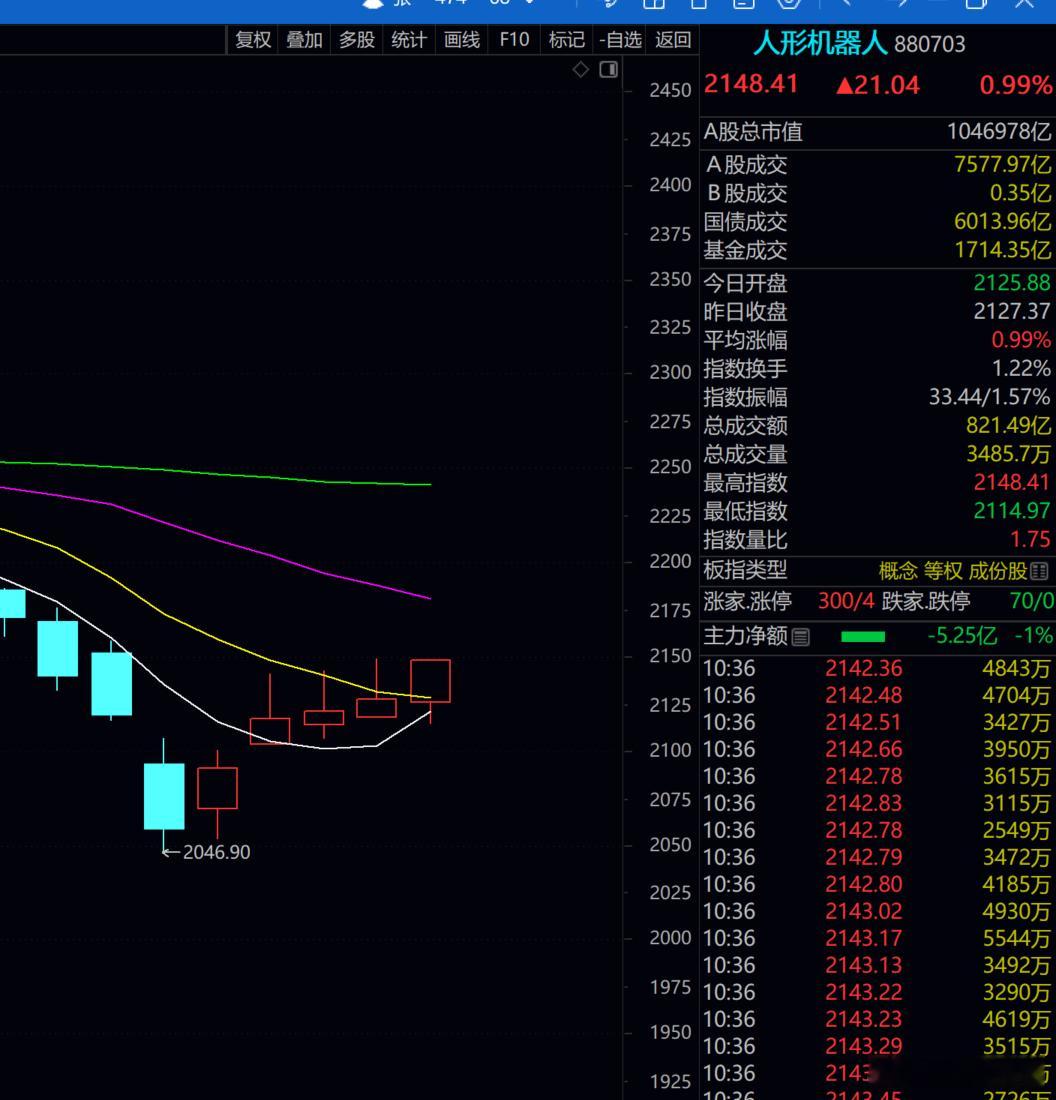Click the 标记 mark button
Viewport: 1056px width, 1100px height.
567,40
